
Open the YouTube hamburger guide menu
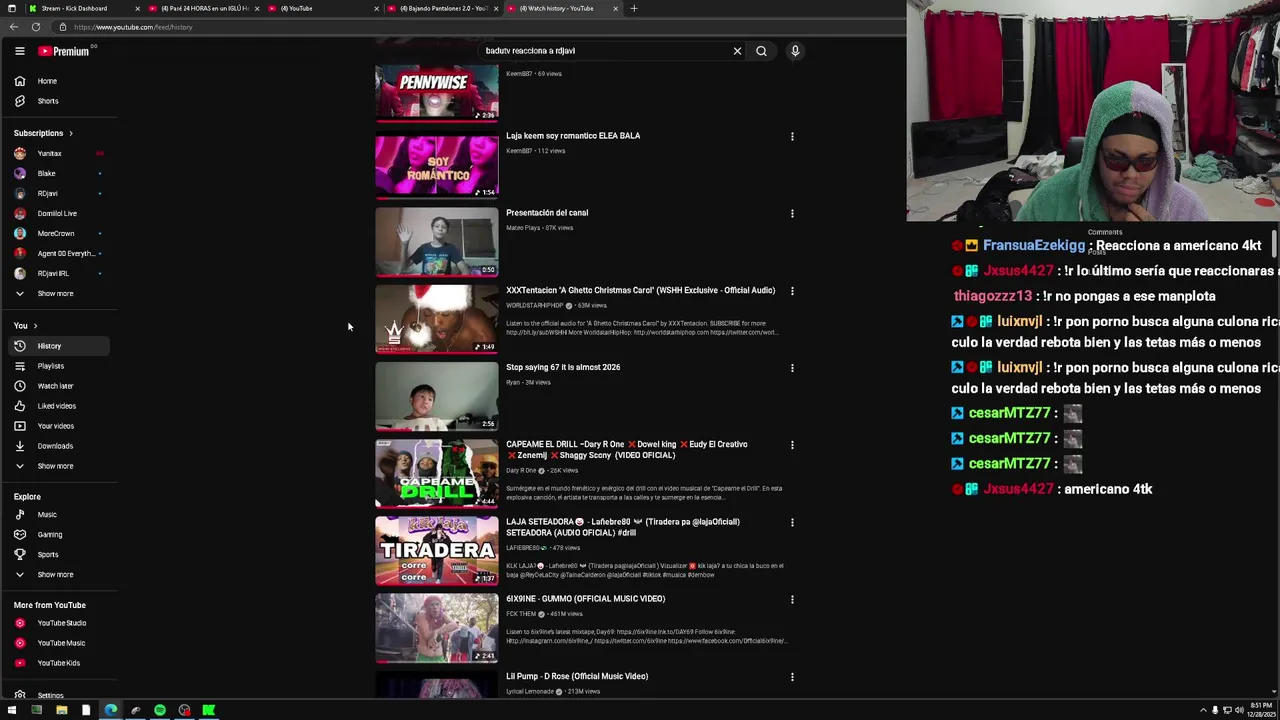tap(19, 51)
